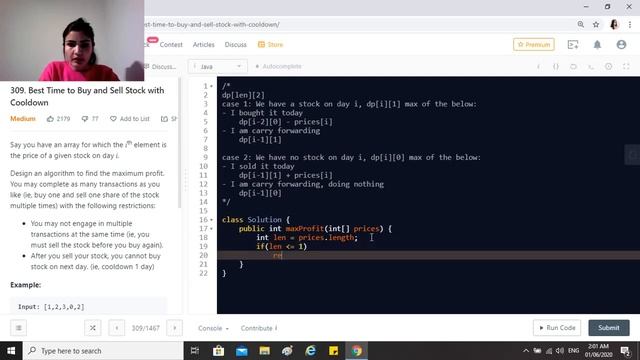Open the notifications bell
This screenshot has width=640, height=360.
click(597, 44)
